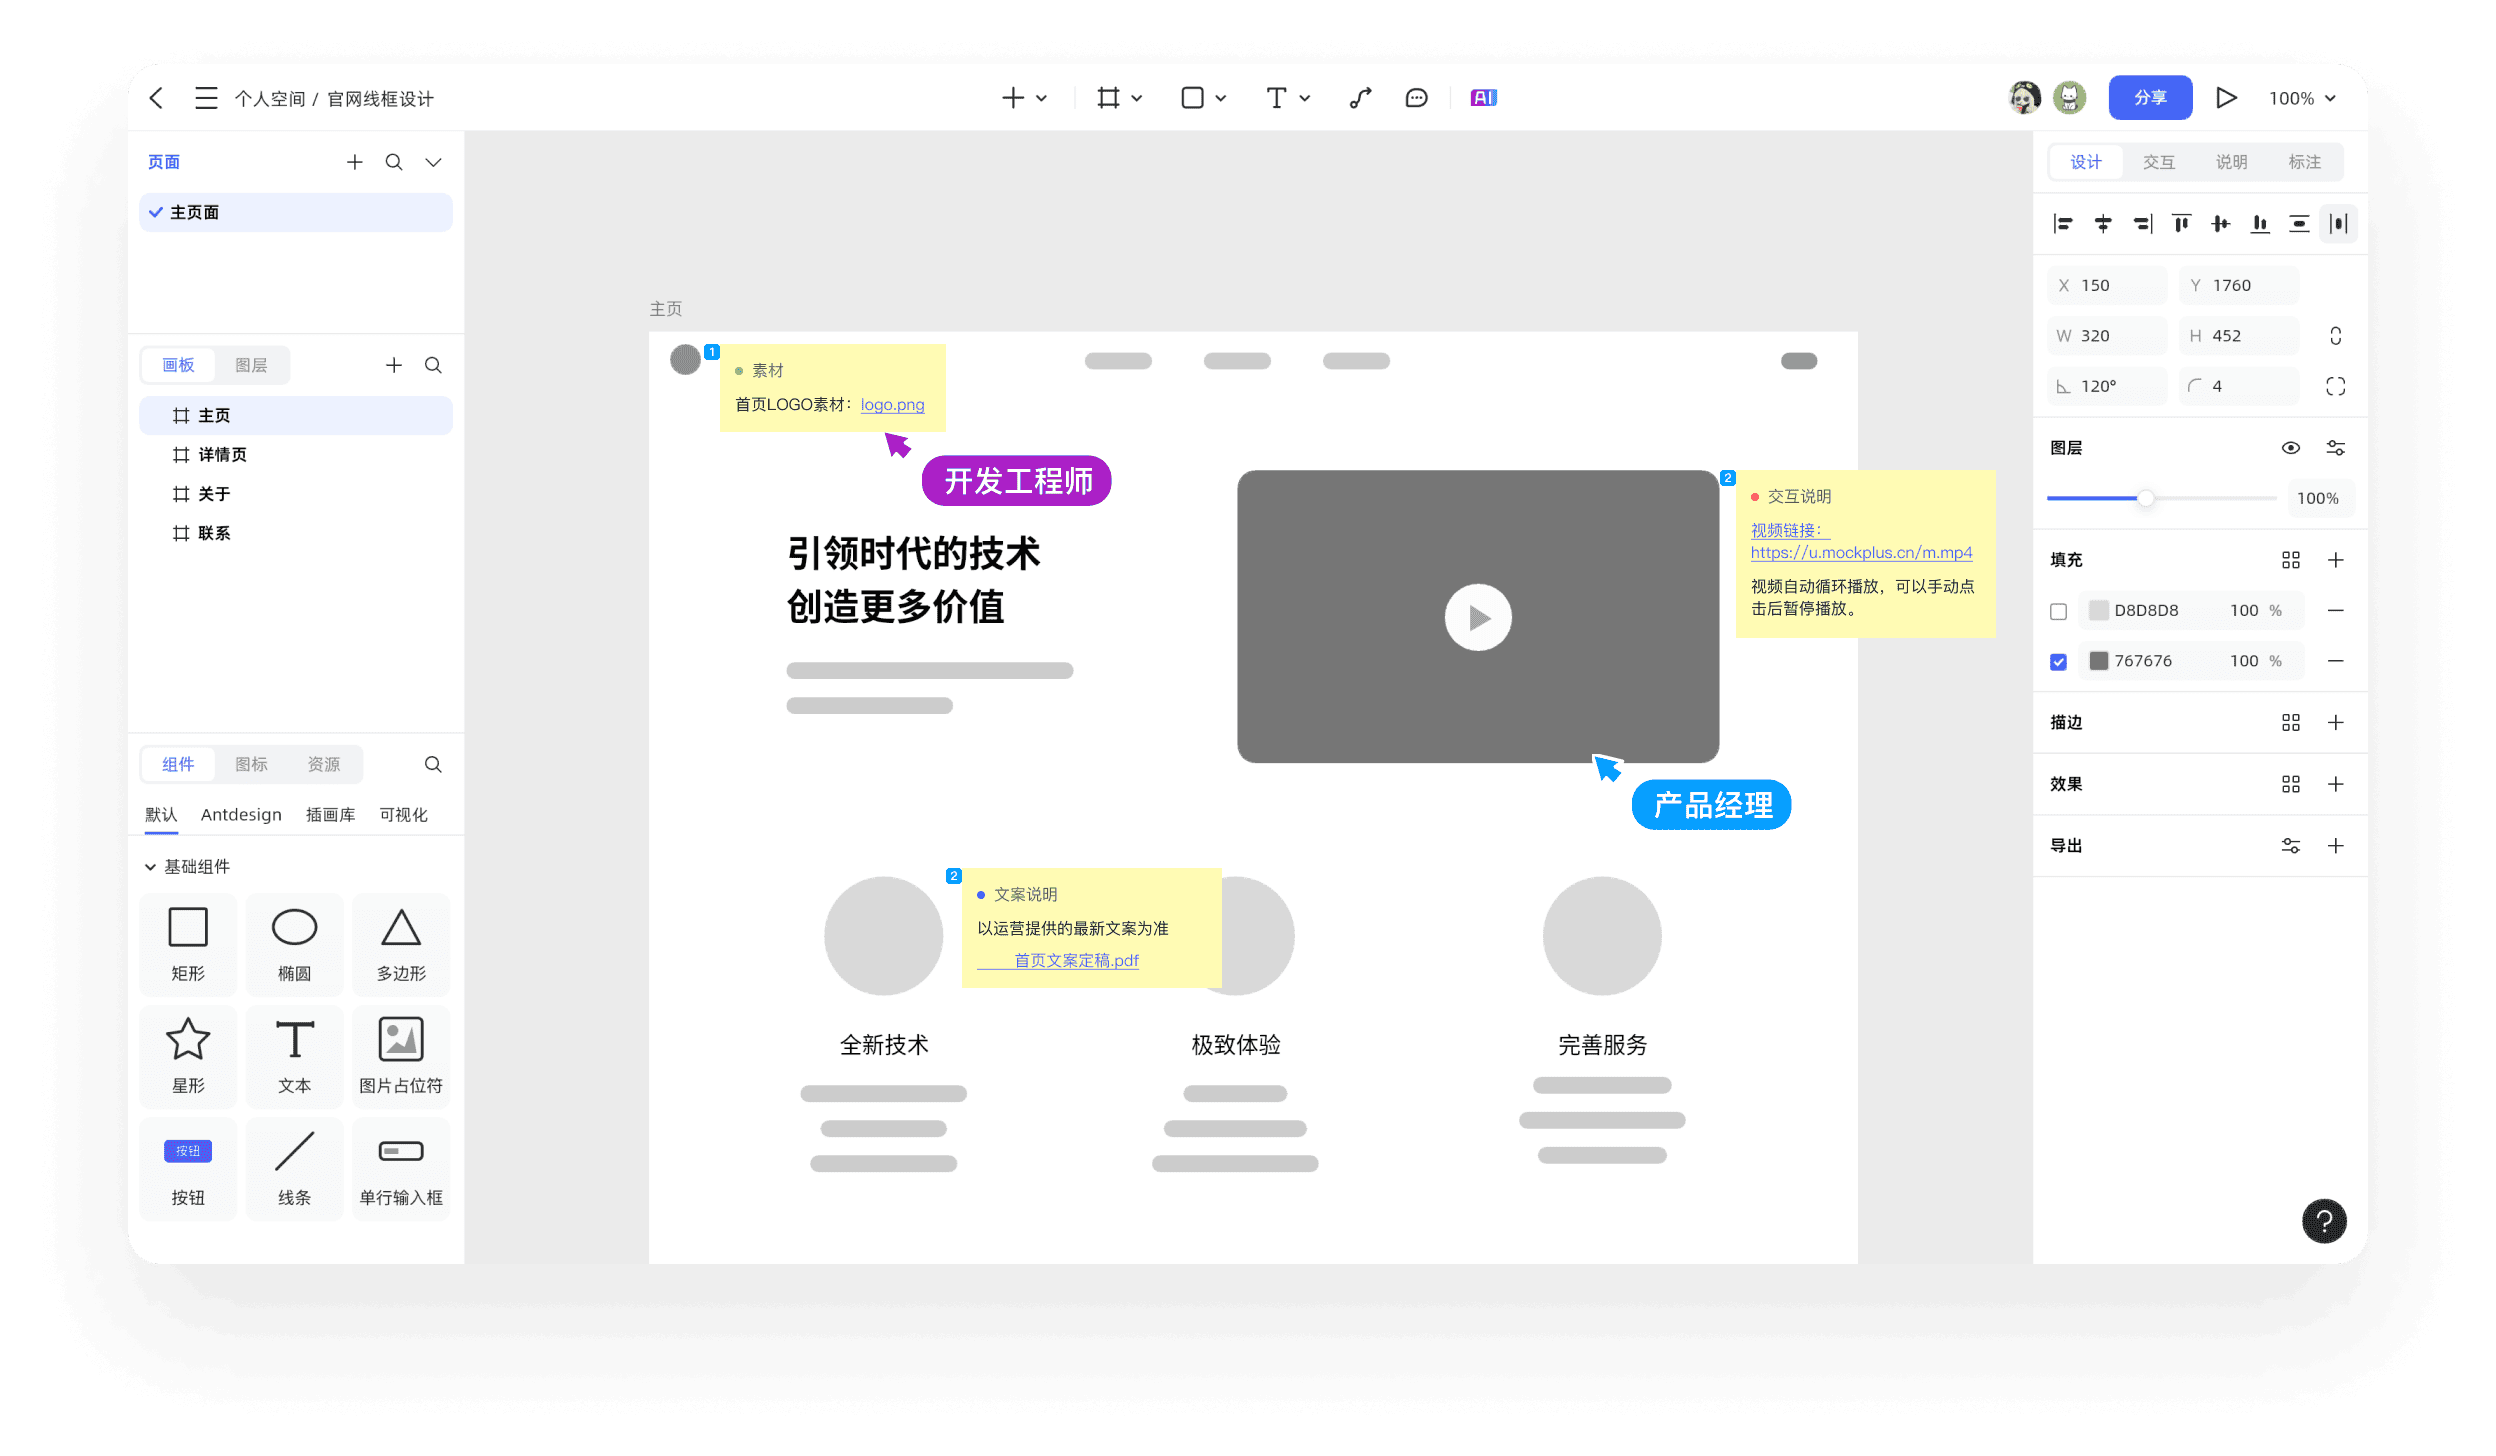Click the AI assistant icon in toolbar
The height and width of the screenshot is (1456, 2496).
click(x=1483, y=98)
